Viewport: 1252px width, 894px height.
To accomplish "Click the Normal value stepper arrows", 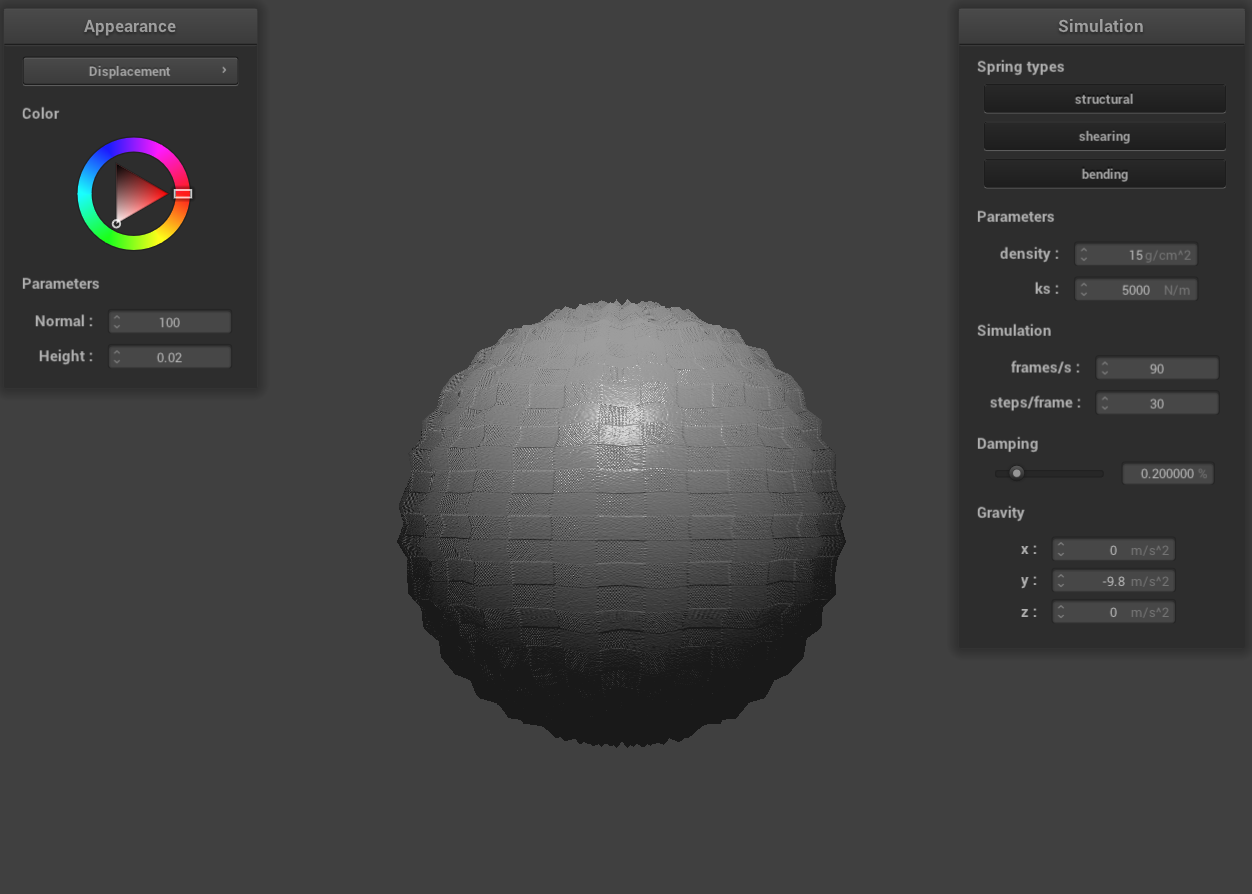I will [117, 322].
